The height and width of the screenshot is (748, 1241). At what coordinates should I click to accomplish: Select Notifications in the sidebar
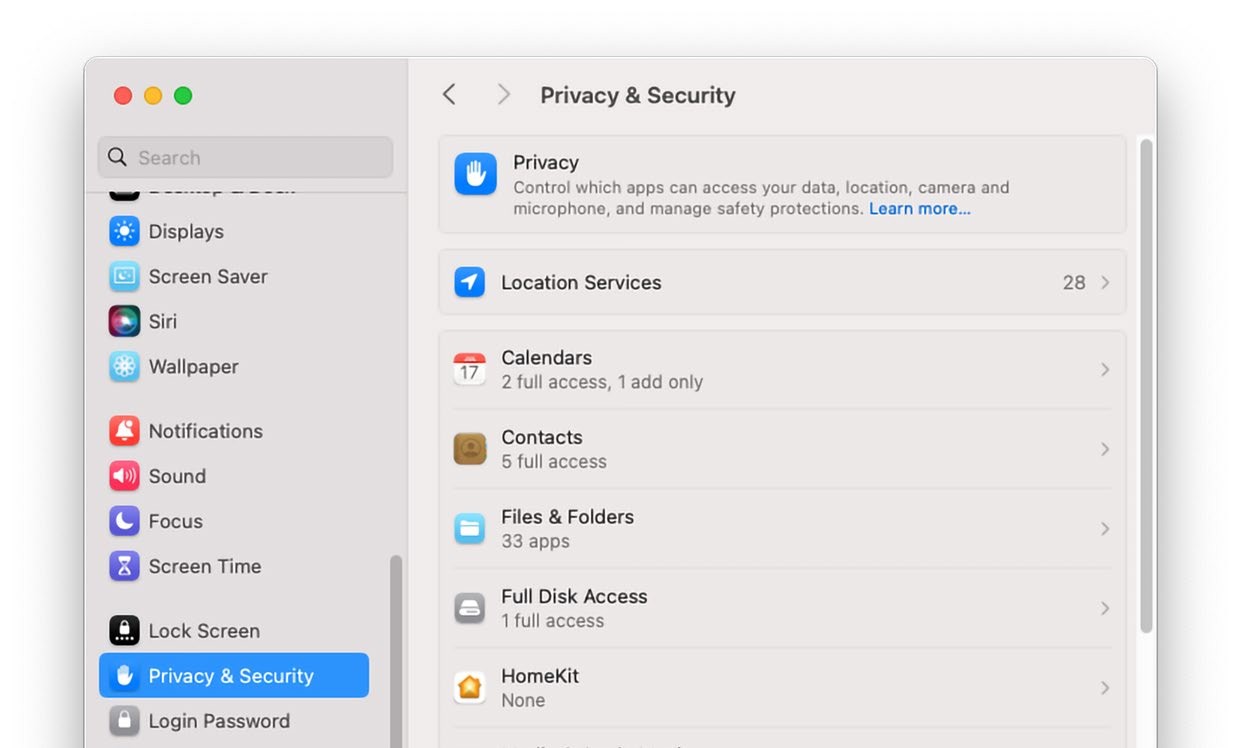coord(234,431)
